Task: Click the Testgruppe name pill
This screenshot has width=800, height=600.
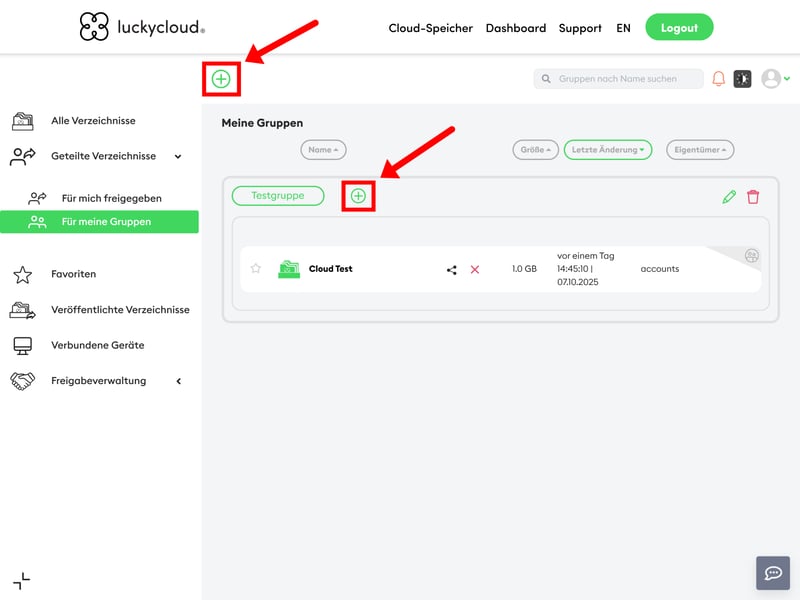Action: coord(278,196)
